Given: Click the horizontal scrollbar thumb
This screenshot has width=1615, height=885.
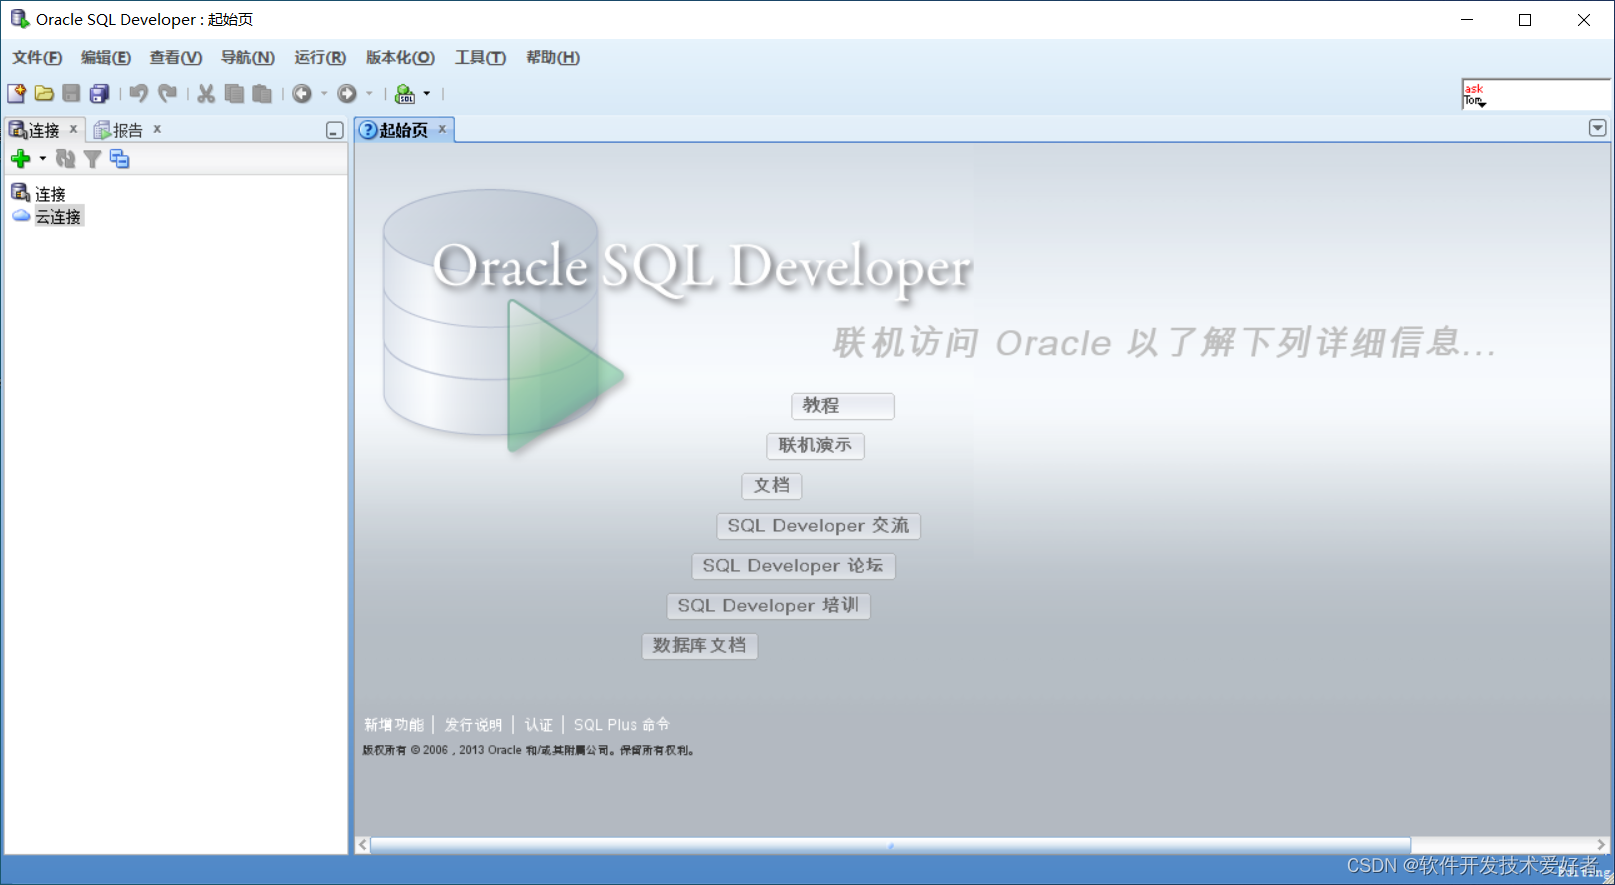Looking at the screenshot, I should (890, 845).
